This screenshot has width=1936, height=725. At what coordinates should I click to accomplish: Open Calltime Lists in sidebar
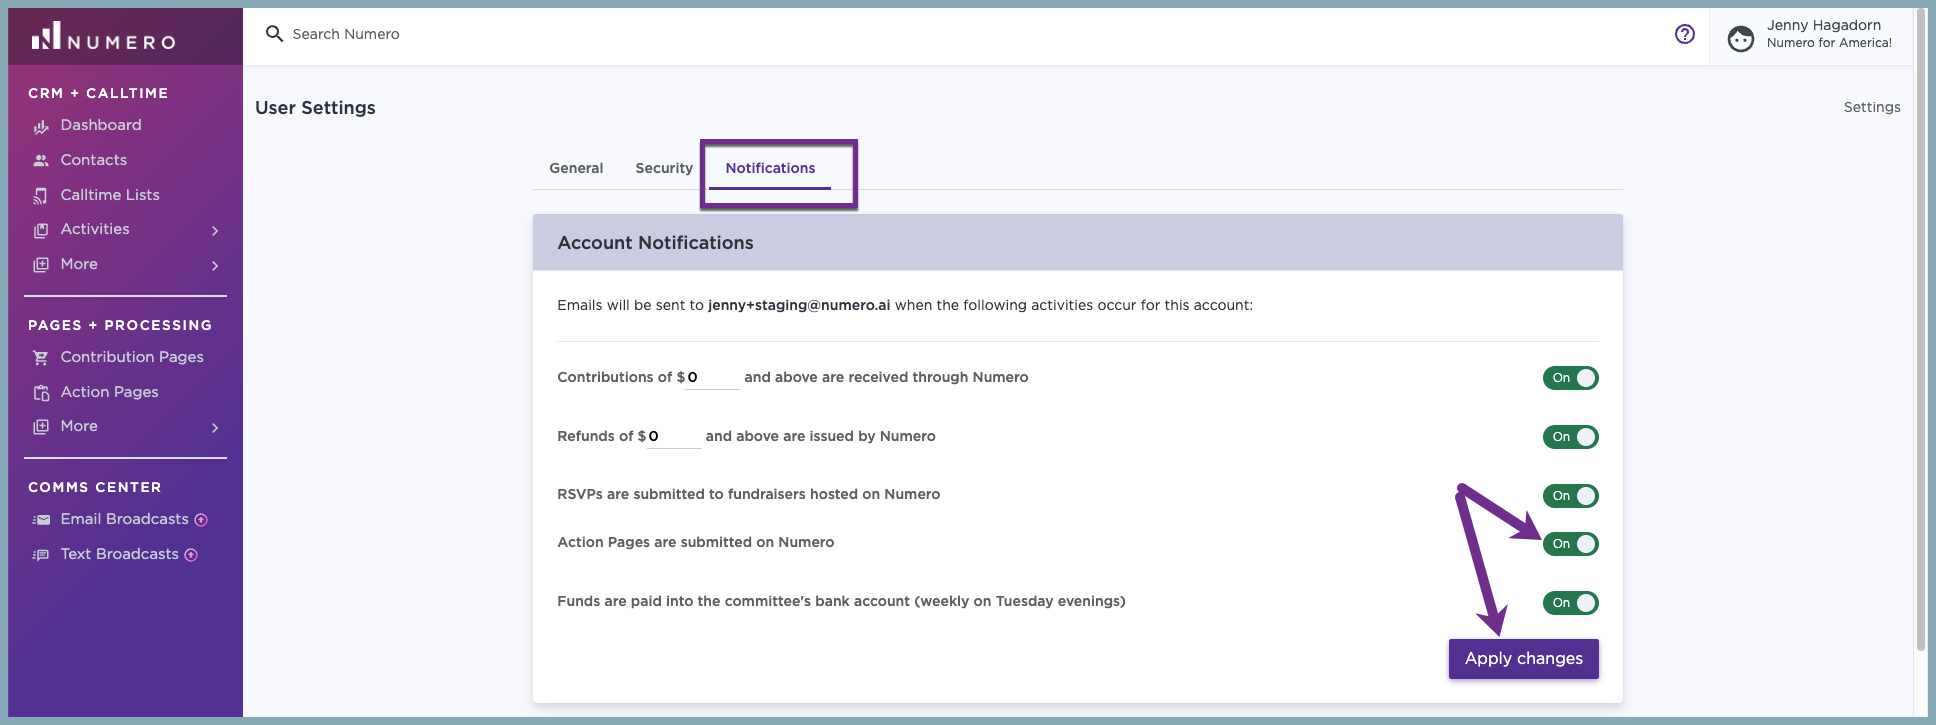pos(110,195)
